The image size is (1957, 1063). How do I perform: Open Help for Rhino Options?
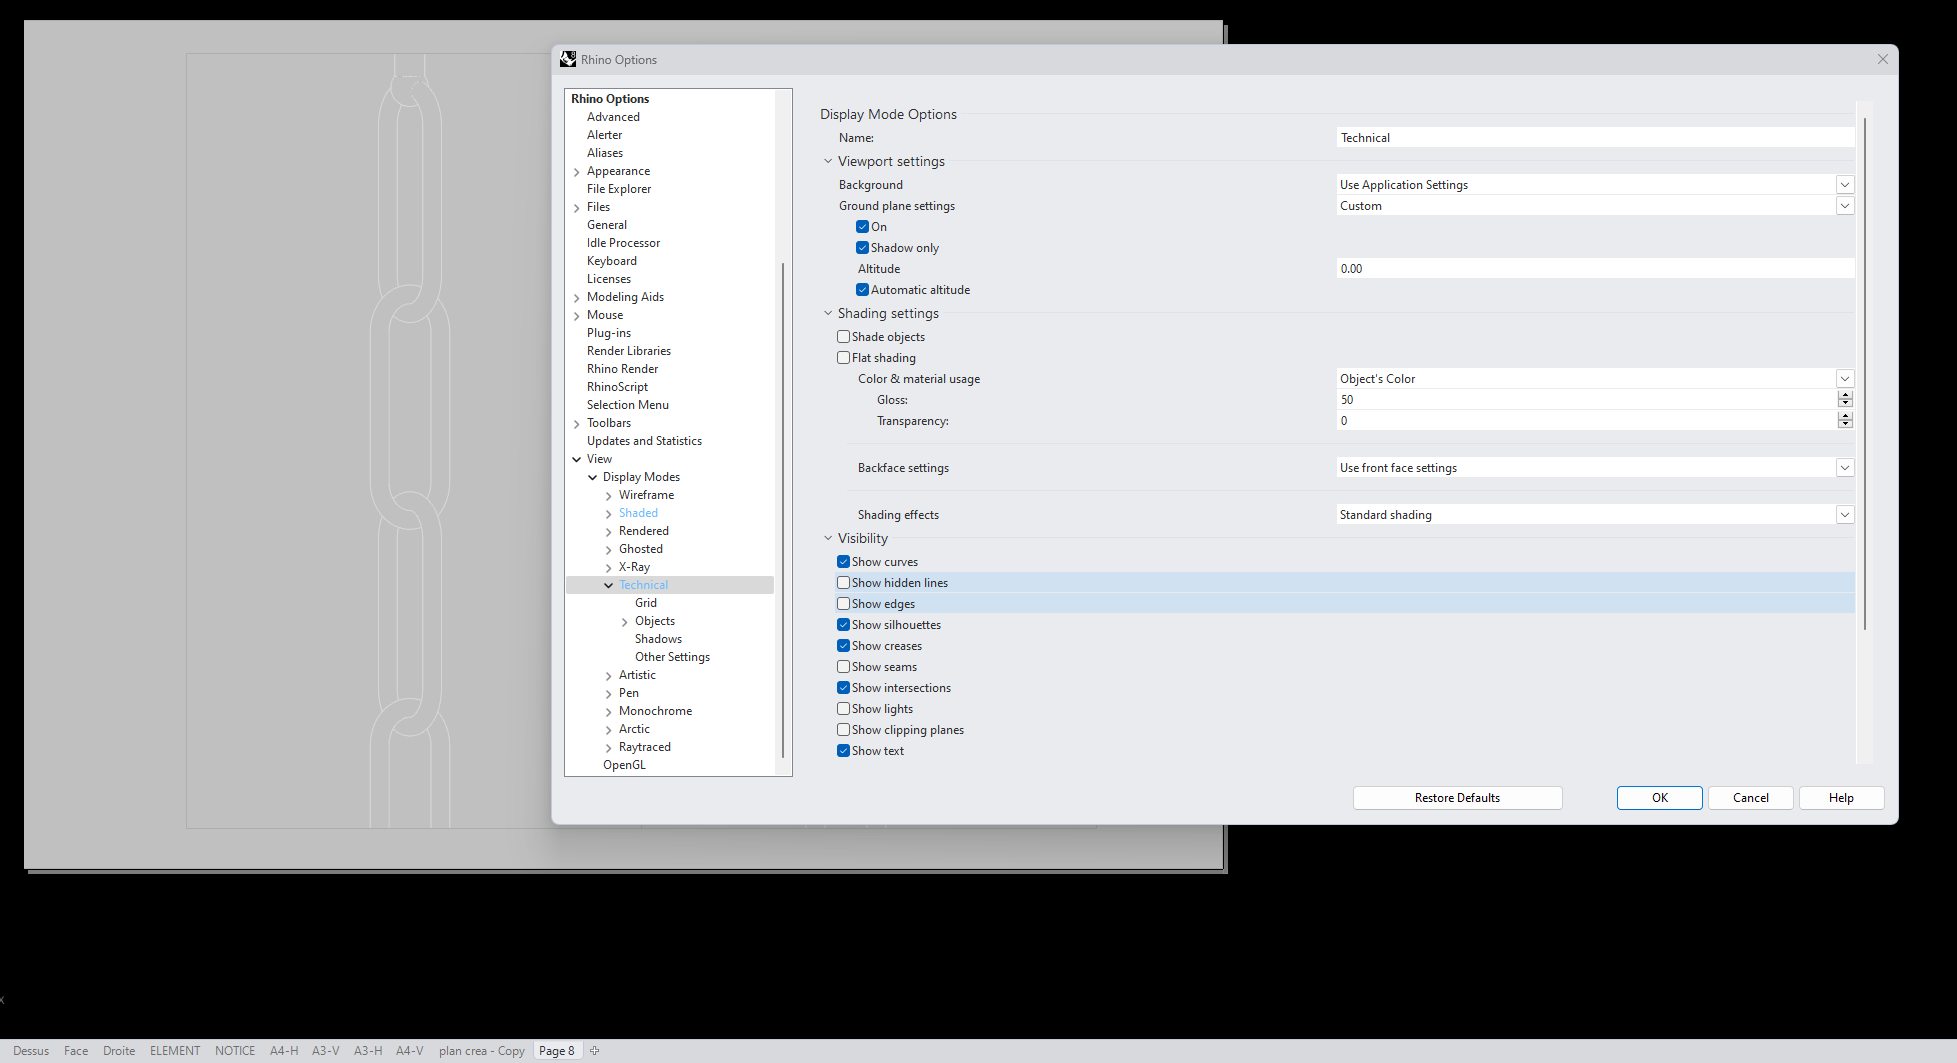(x=1841, y=798)
